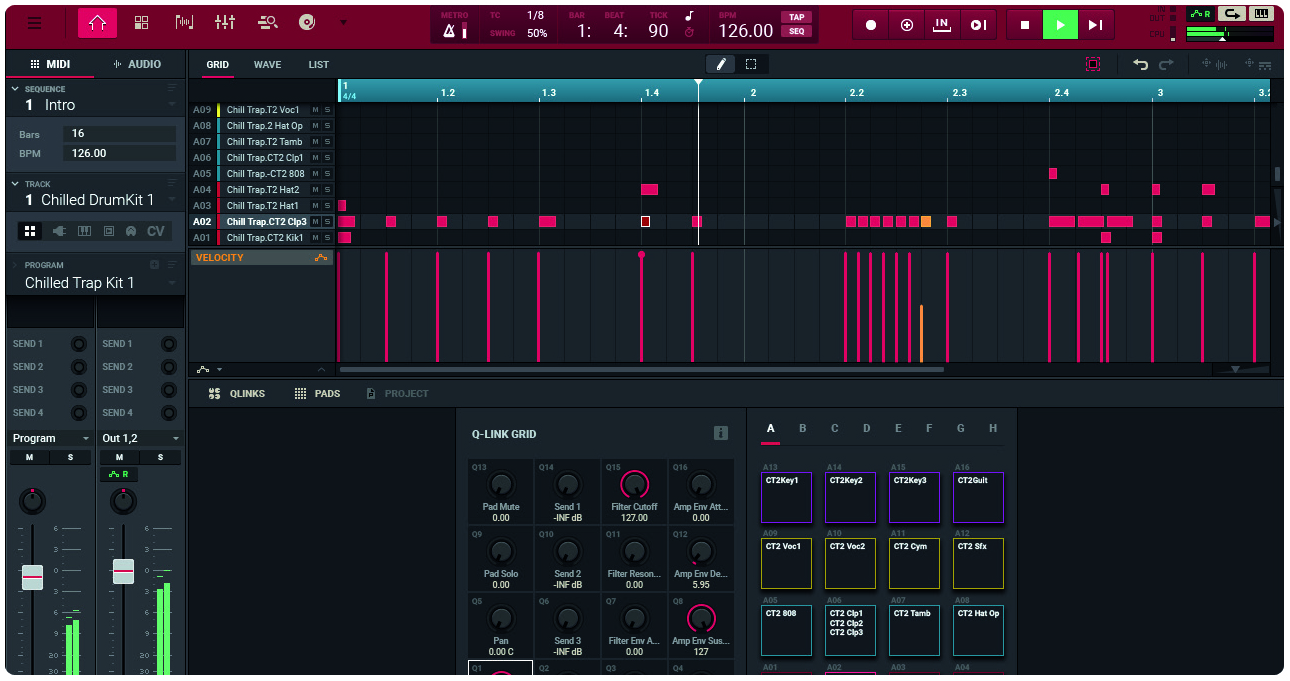Redo the last action

[x=1166, y=64]
